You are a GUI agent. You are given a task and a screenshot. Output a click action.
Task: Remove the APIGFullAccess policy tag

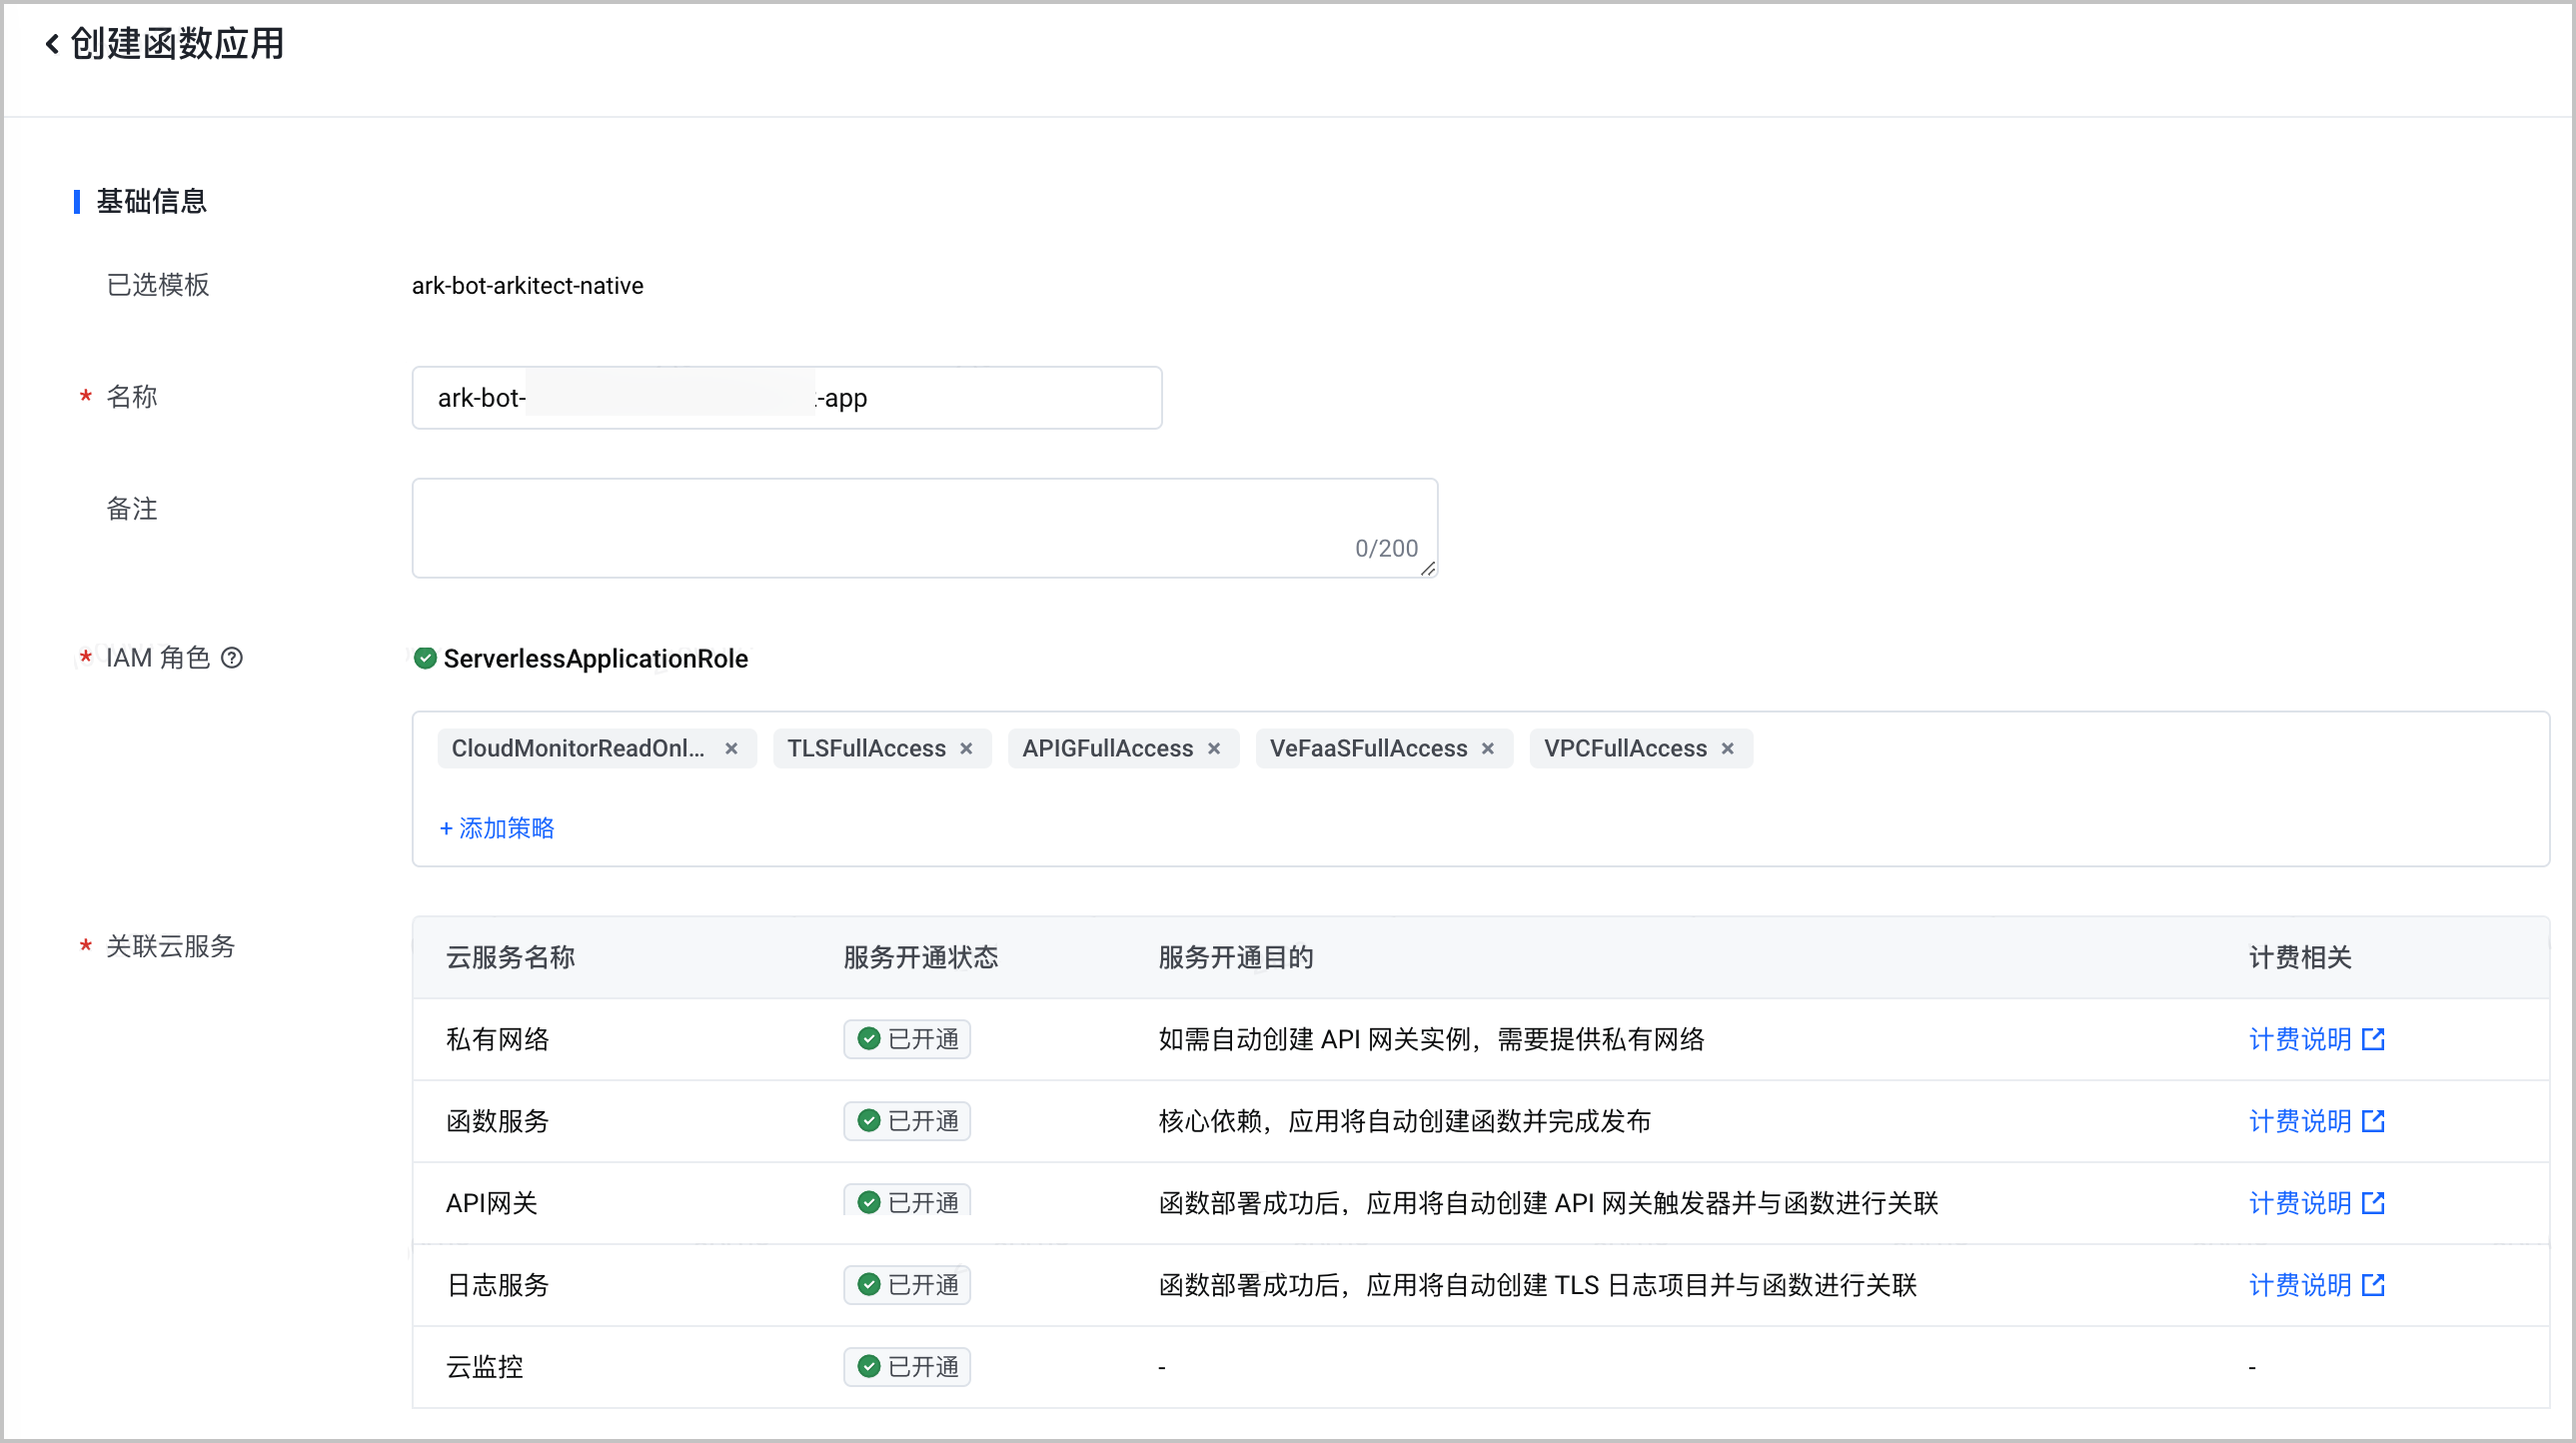(1214, 749)
